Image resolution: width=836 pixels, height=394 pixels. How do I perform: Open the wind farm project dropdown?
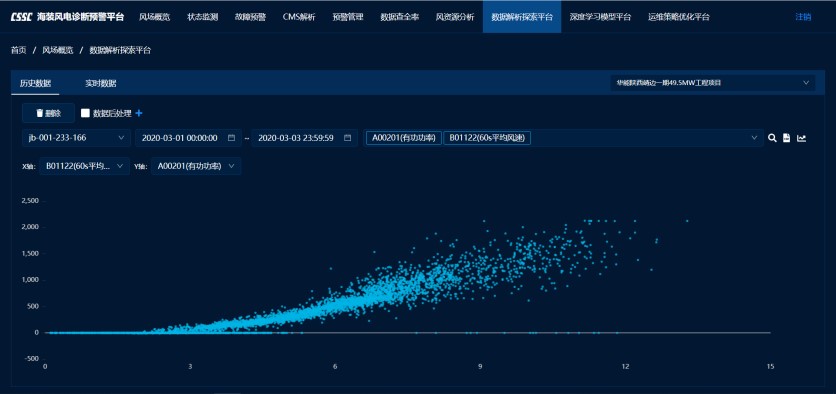coord(712,83)
